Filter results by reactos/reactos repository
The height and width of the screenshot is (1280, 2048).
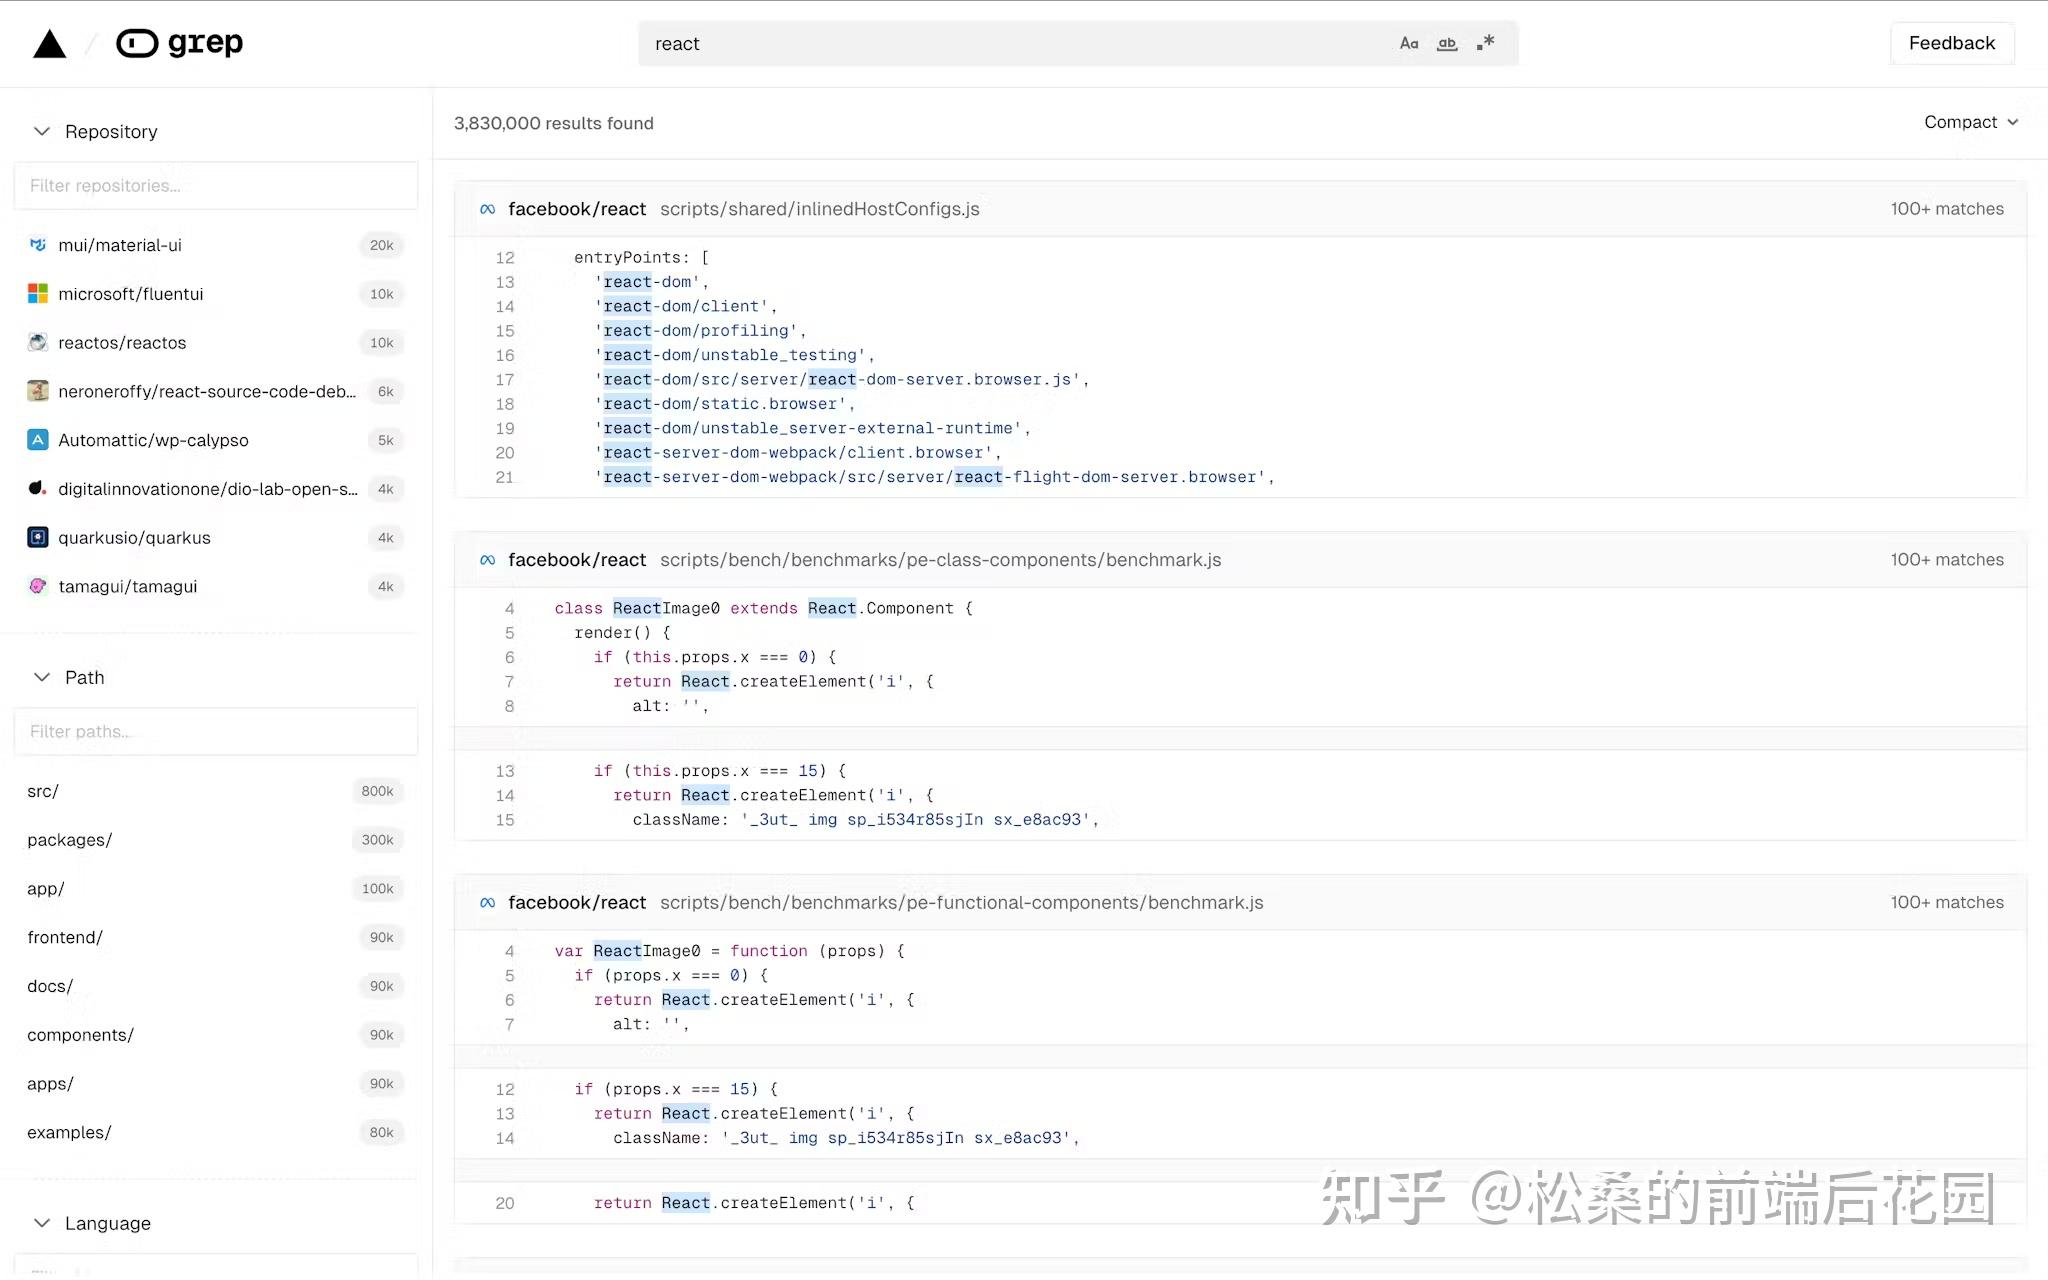[122, 342]
